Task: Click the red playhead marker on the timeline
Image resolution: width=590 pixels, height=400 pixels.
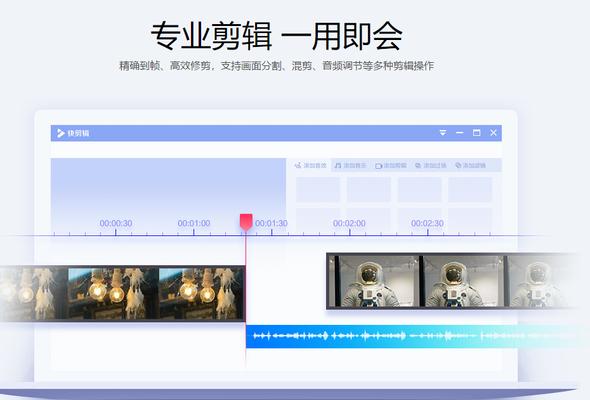Action: coord(246,222)
